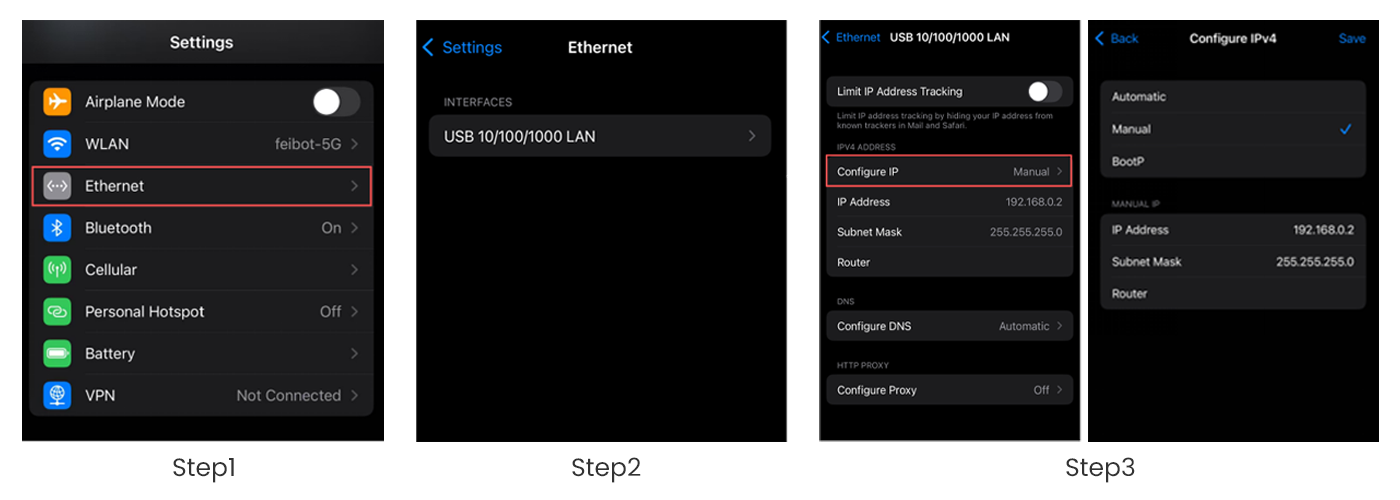Open Configure DNS set to Automatic
Screen dimensions: 1400x500
pyautogui.click(x=949, y=326)
